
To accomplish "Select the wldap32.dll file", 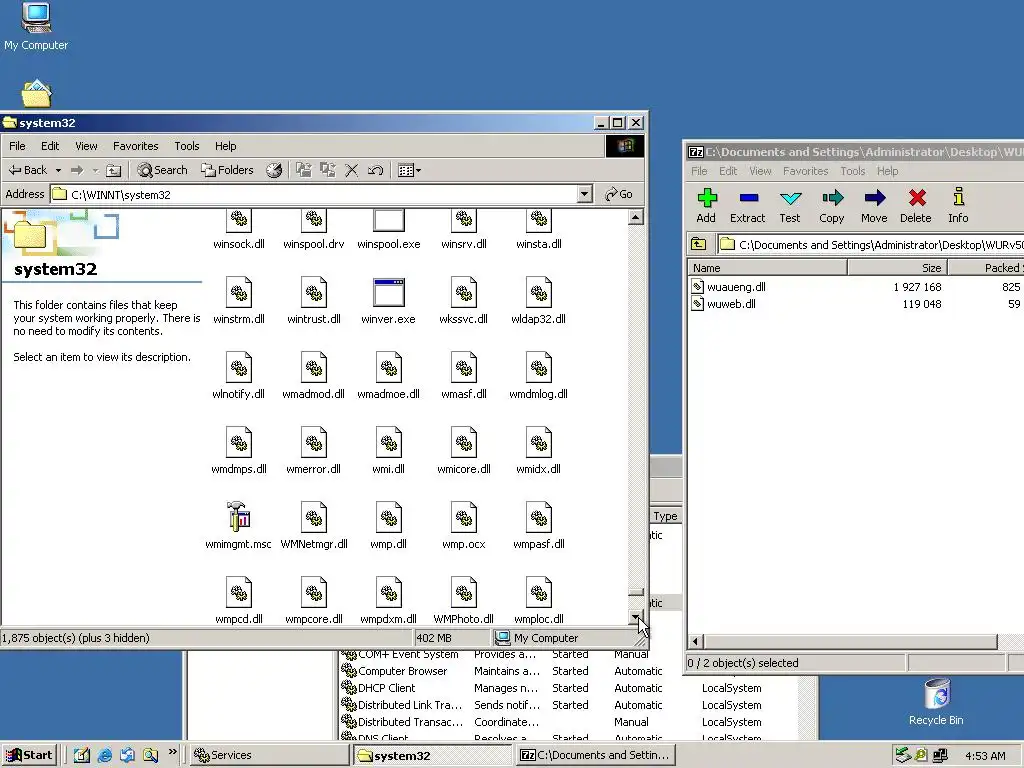I will click(x=539, y=301).
